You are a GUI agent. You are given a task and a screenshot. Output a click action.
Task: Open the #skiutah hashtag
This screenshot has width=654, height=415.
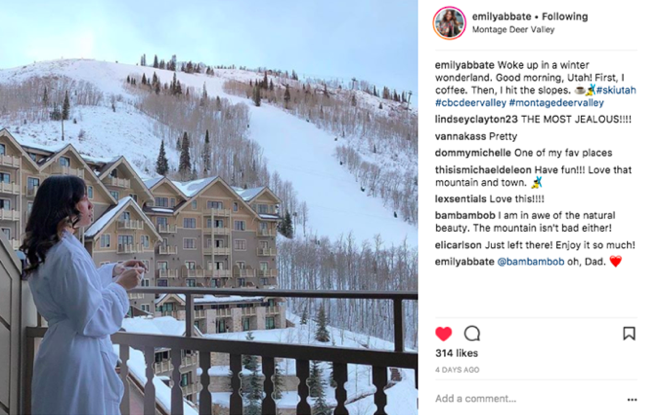[616, 90]
